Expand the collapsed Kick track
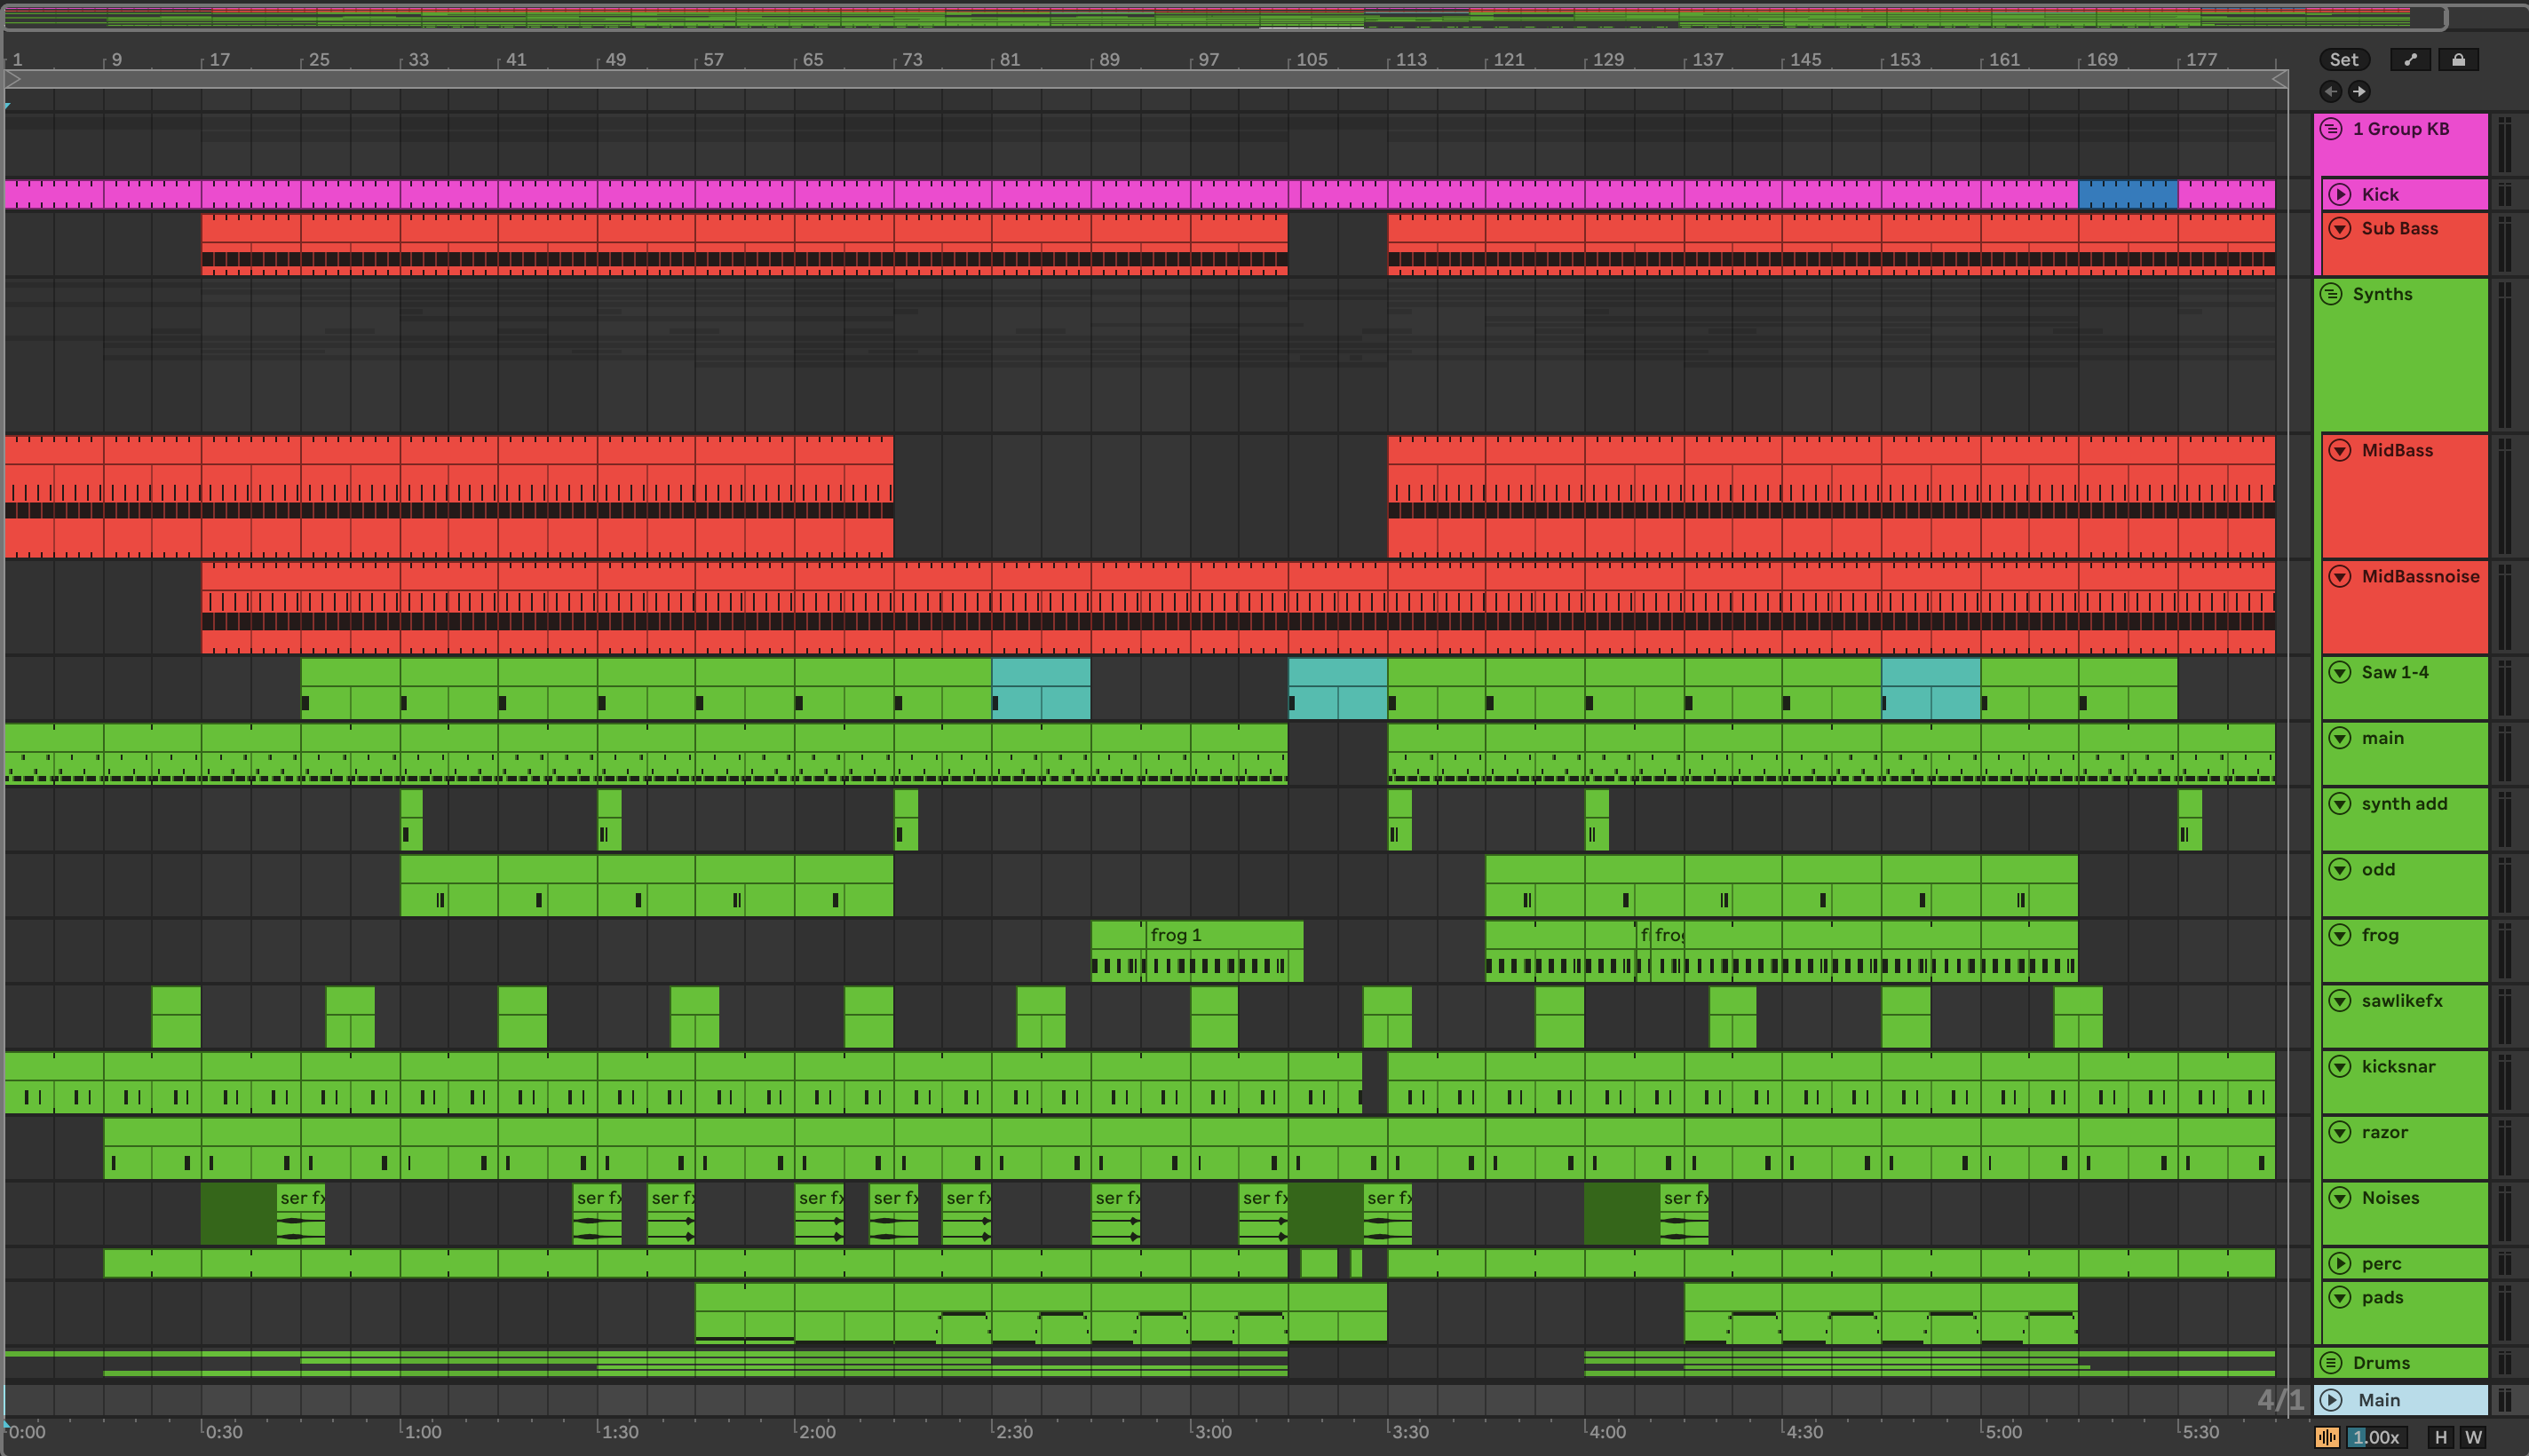Screen dimensions: 2529x1456 pyautogui.click(x=2340, y=195)
